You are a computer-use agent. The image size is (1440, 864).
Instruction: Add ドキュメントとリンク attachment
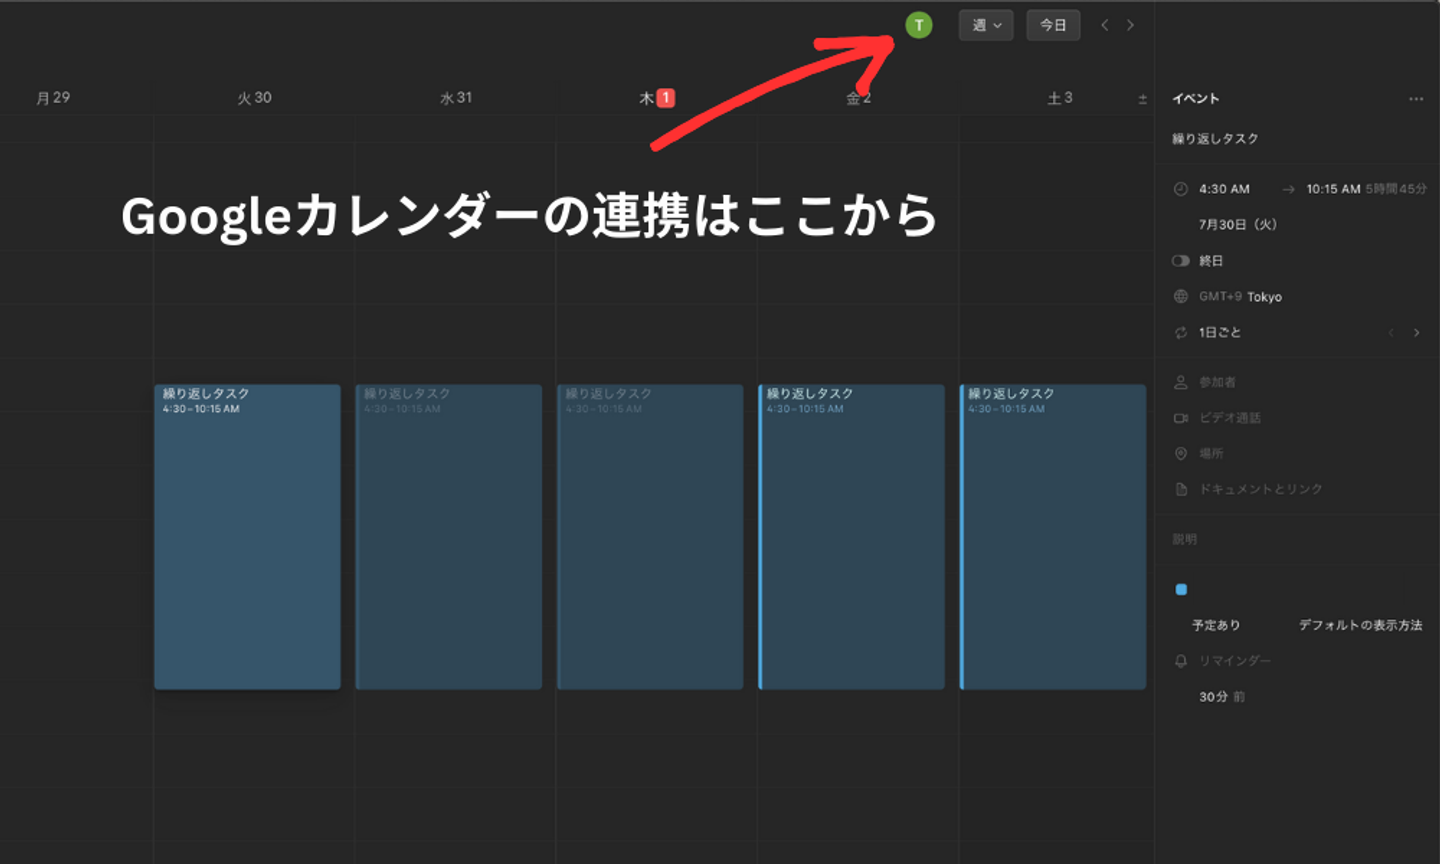coord(1260,489)
